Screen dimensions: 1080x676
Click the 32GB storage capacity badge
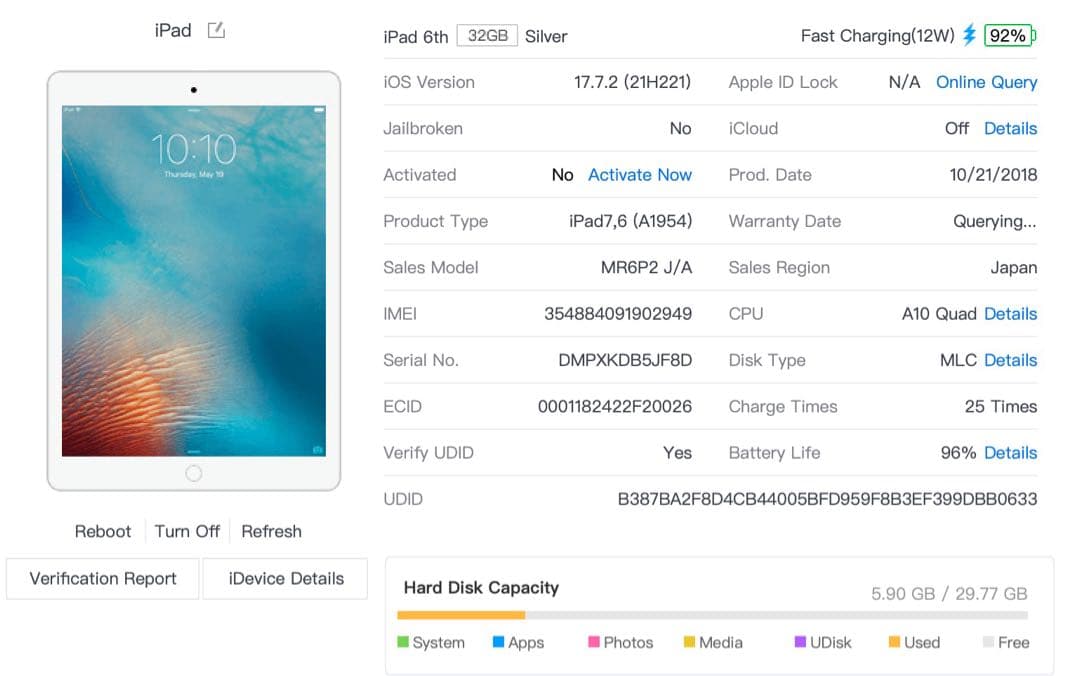[x=489, y=33]
